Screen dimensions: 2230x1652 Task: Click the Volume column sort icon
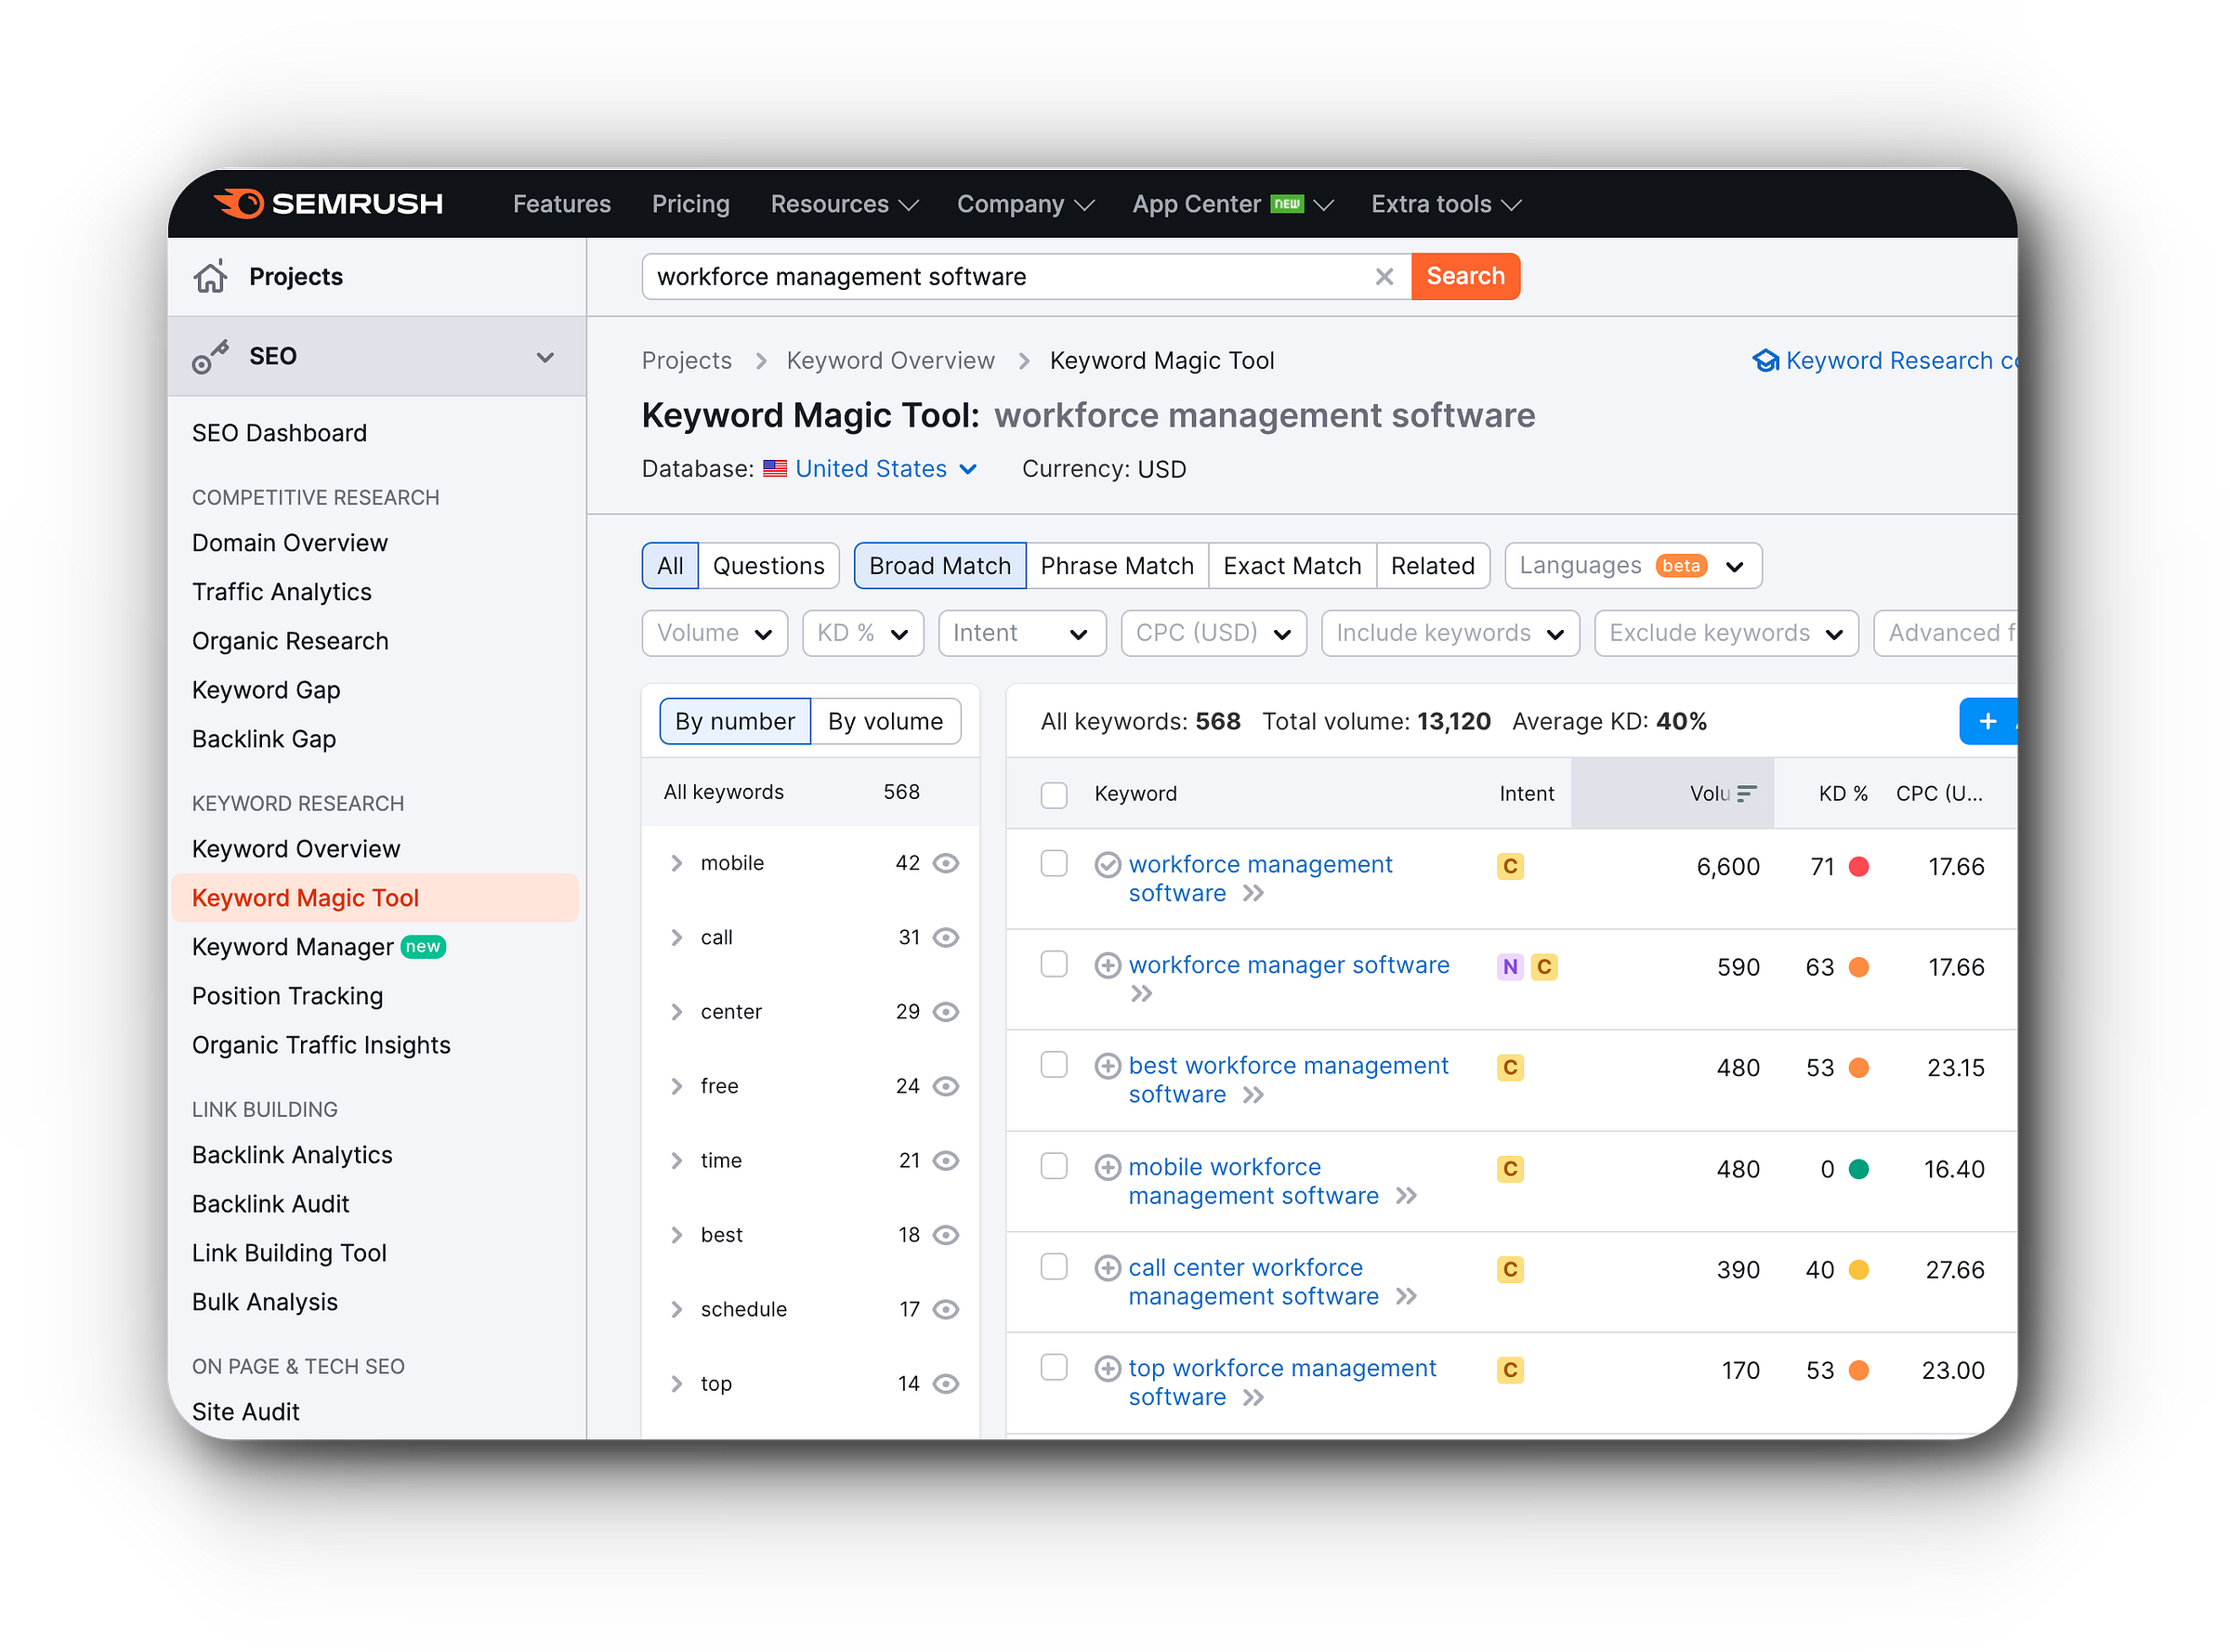coord(1746,794)
